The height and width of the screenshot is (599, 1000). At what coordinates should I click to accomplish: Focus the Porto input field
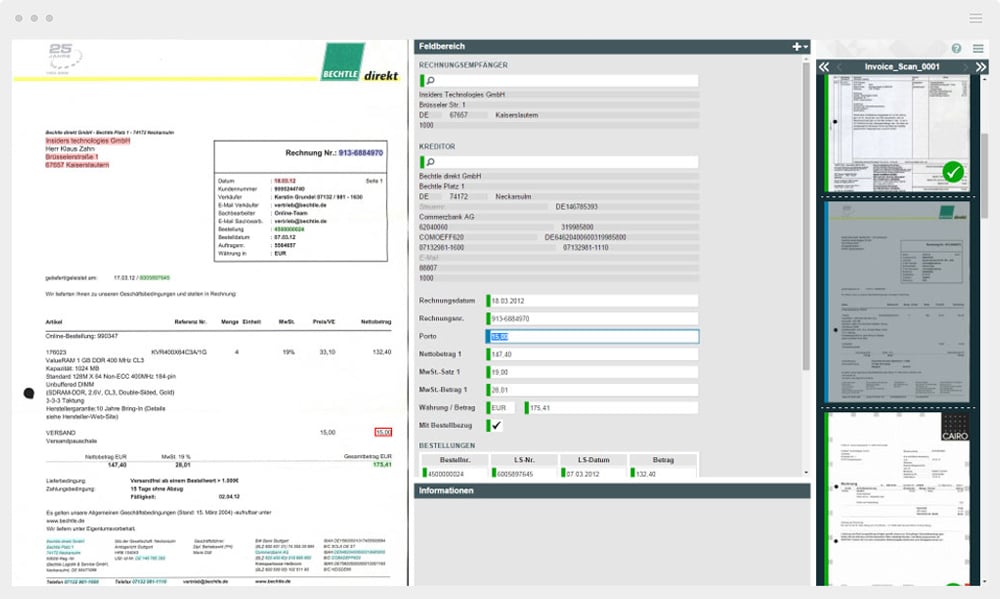click(x=592, y=336)
